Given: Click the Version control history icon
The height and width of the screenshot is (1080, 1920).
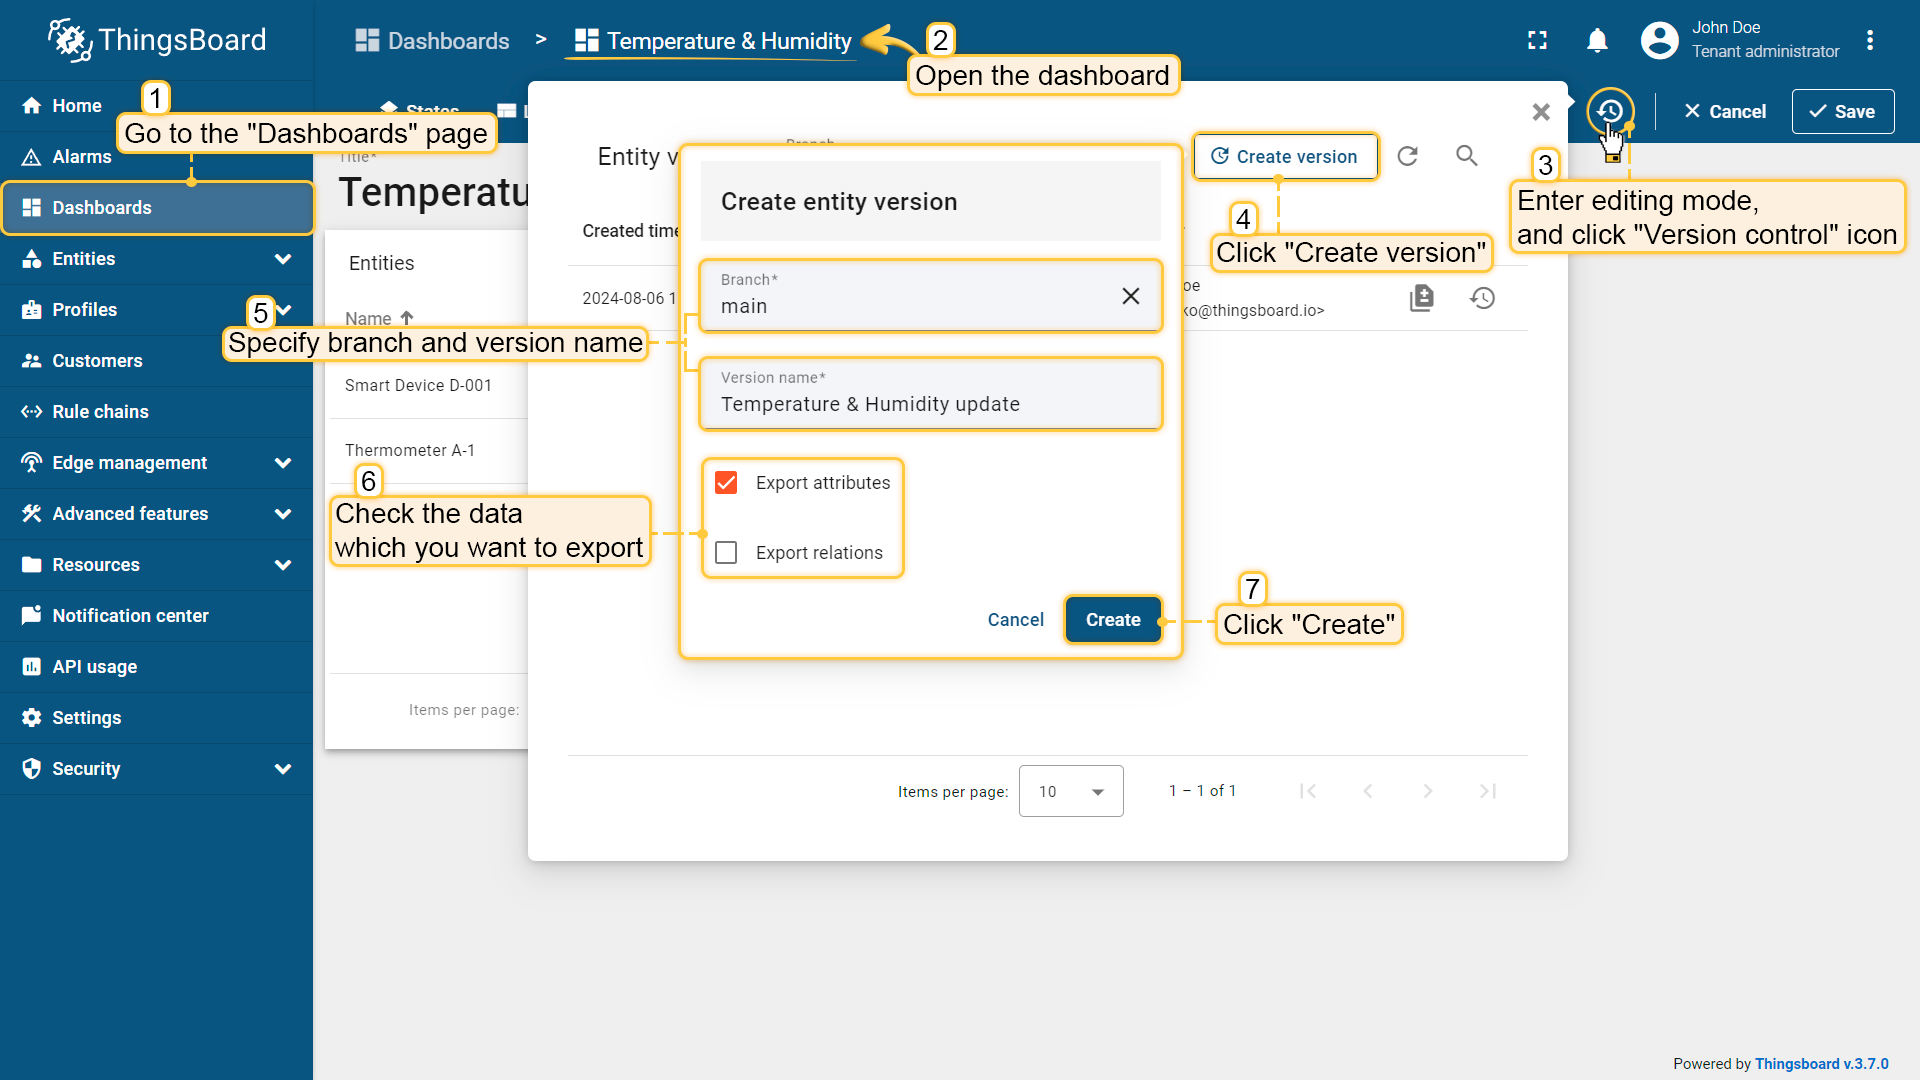Looking at the screenshot, I should [1609, 111].
